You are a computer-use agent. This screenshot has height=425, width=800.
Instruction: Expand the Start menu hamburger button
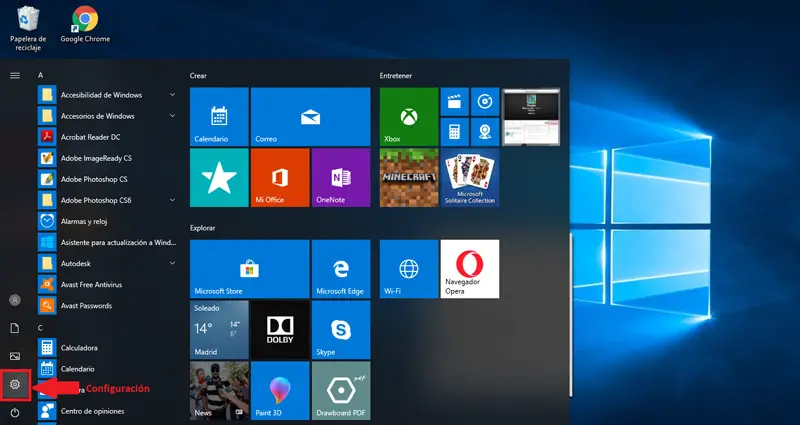point(15,76)
